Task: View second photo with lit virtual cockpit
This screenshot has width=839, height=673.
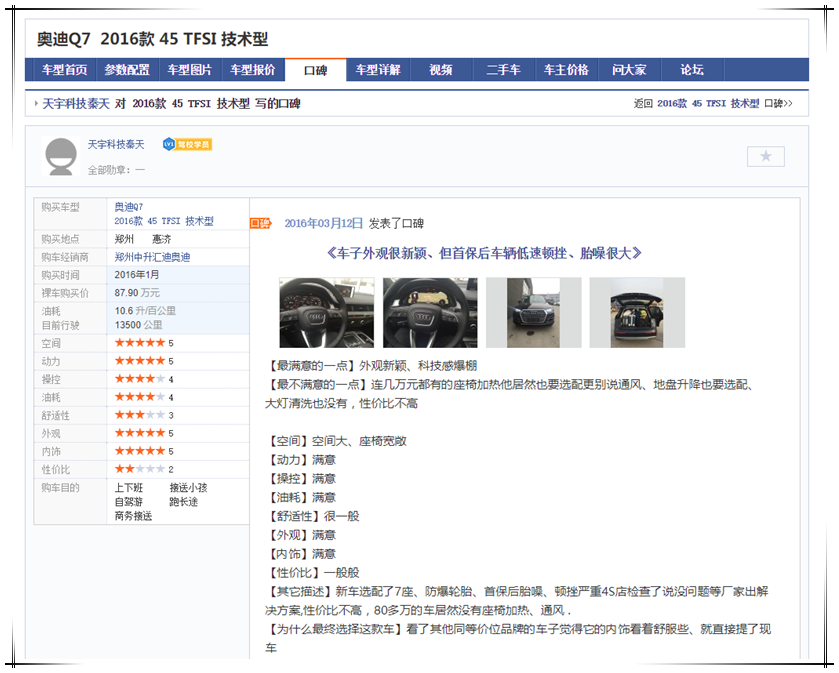Action: pyautogui.click(x=430, y=313)
